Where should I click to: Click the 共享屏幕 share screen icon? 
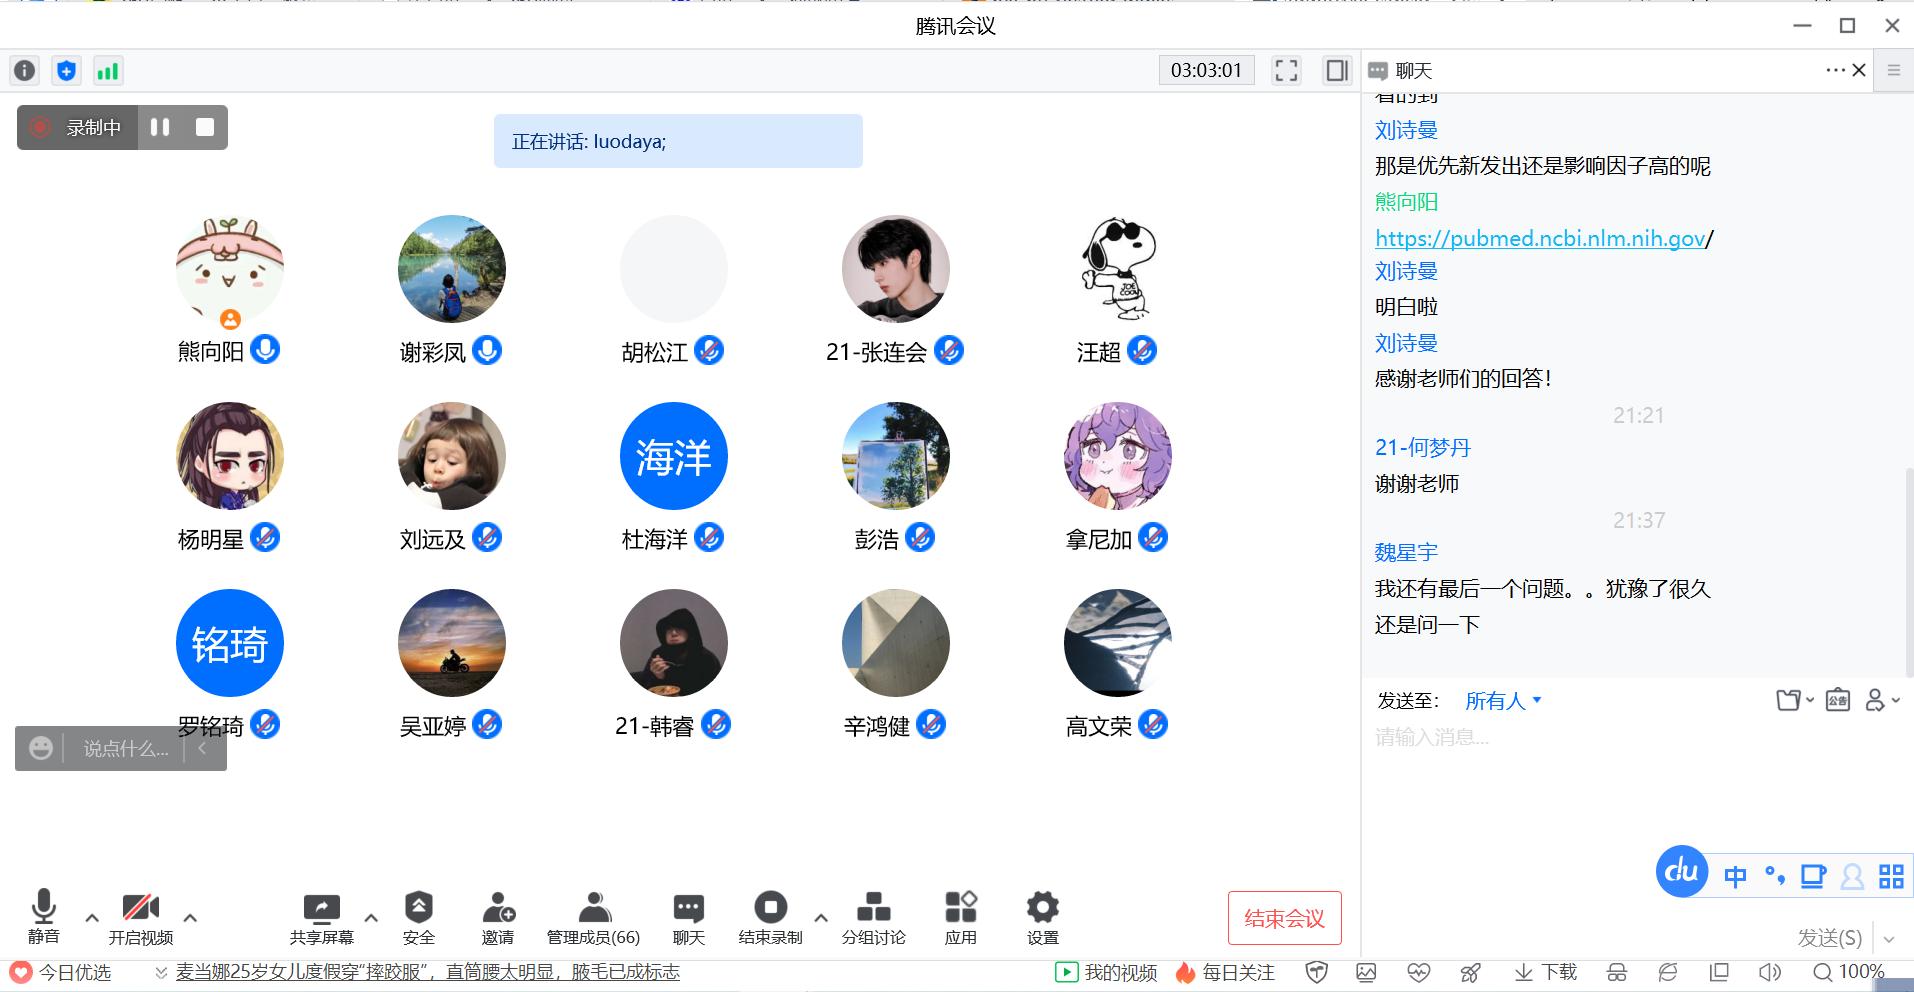[x=321, y=908]
